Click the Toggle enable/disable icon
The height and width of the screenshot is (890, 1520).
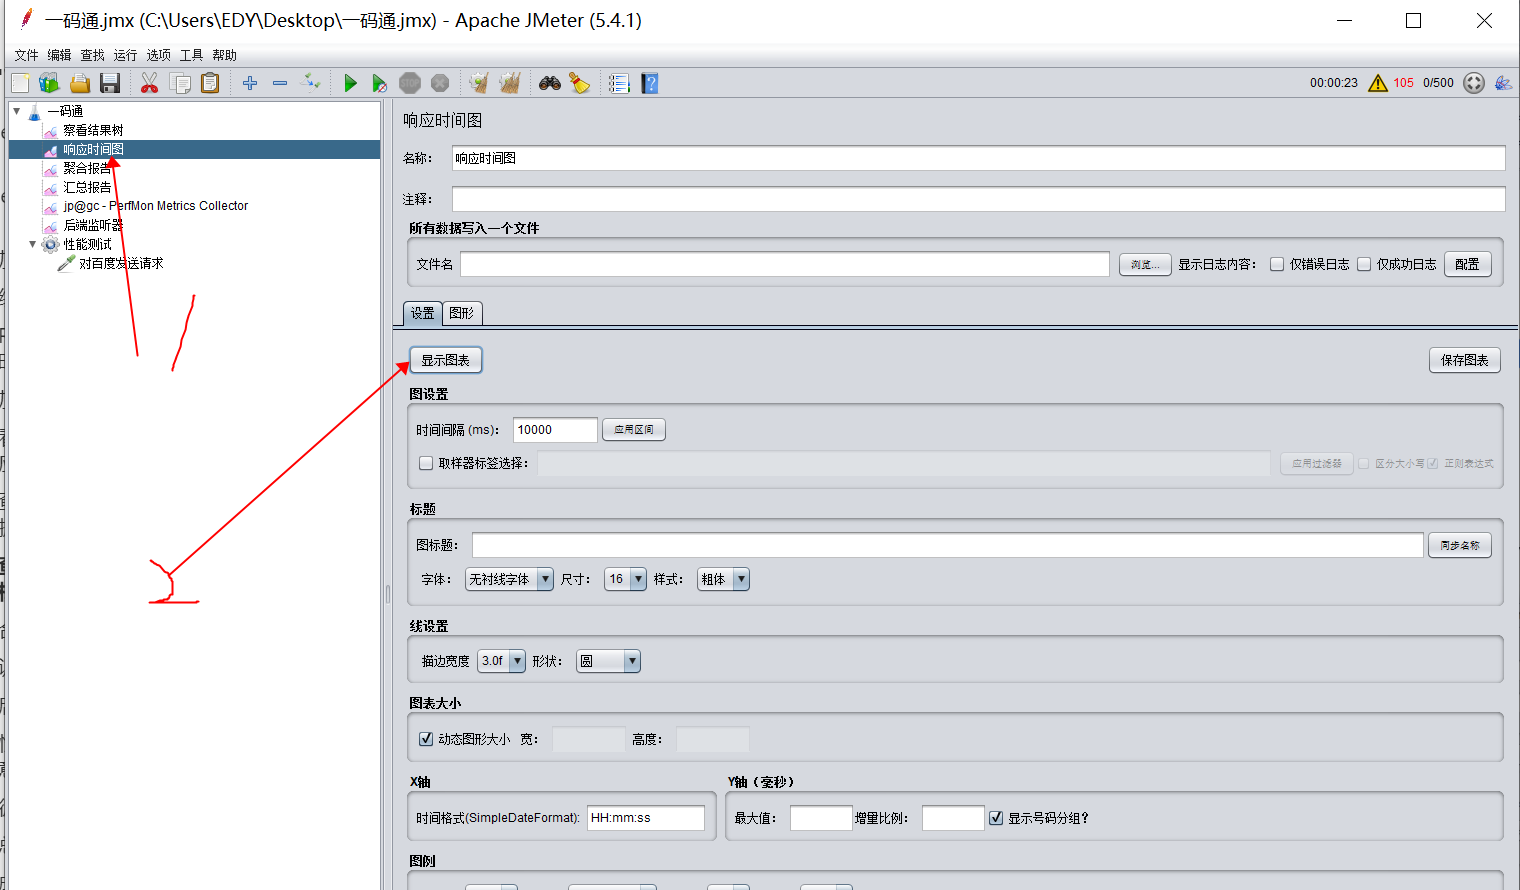311,83
